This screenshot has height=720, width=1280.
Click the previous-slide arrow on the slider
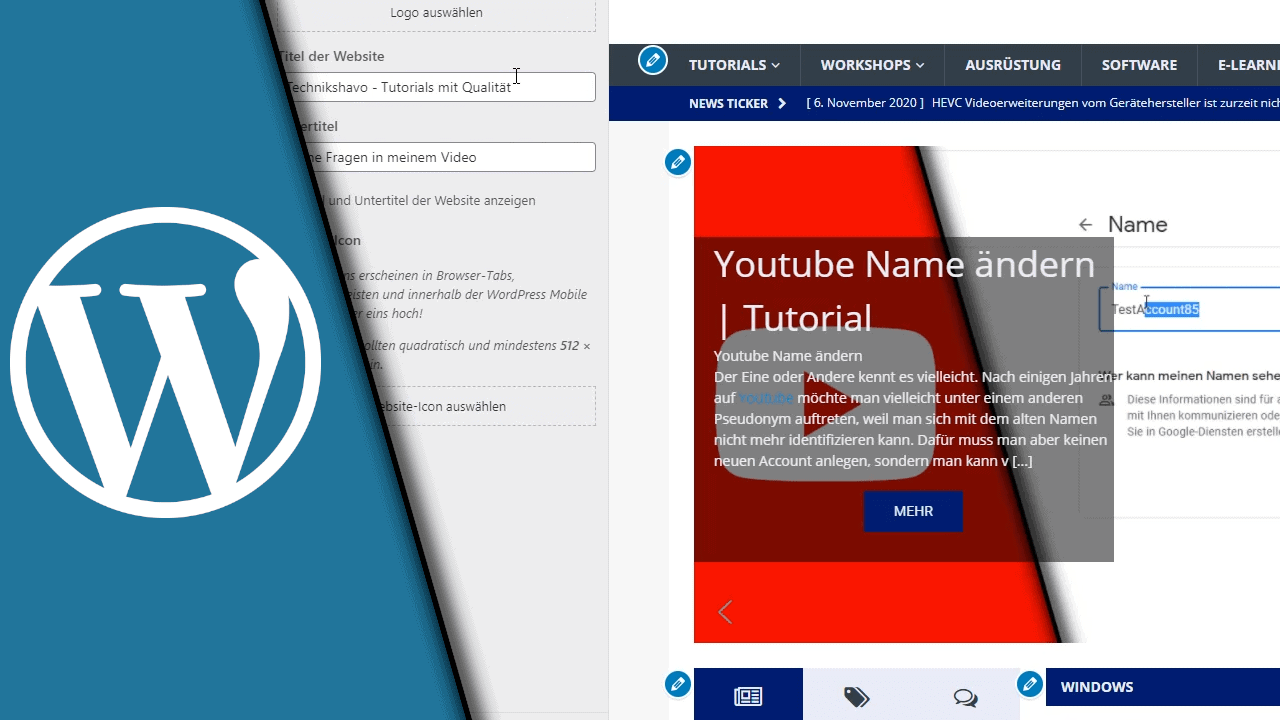coord(724,611)
